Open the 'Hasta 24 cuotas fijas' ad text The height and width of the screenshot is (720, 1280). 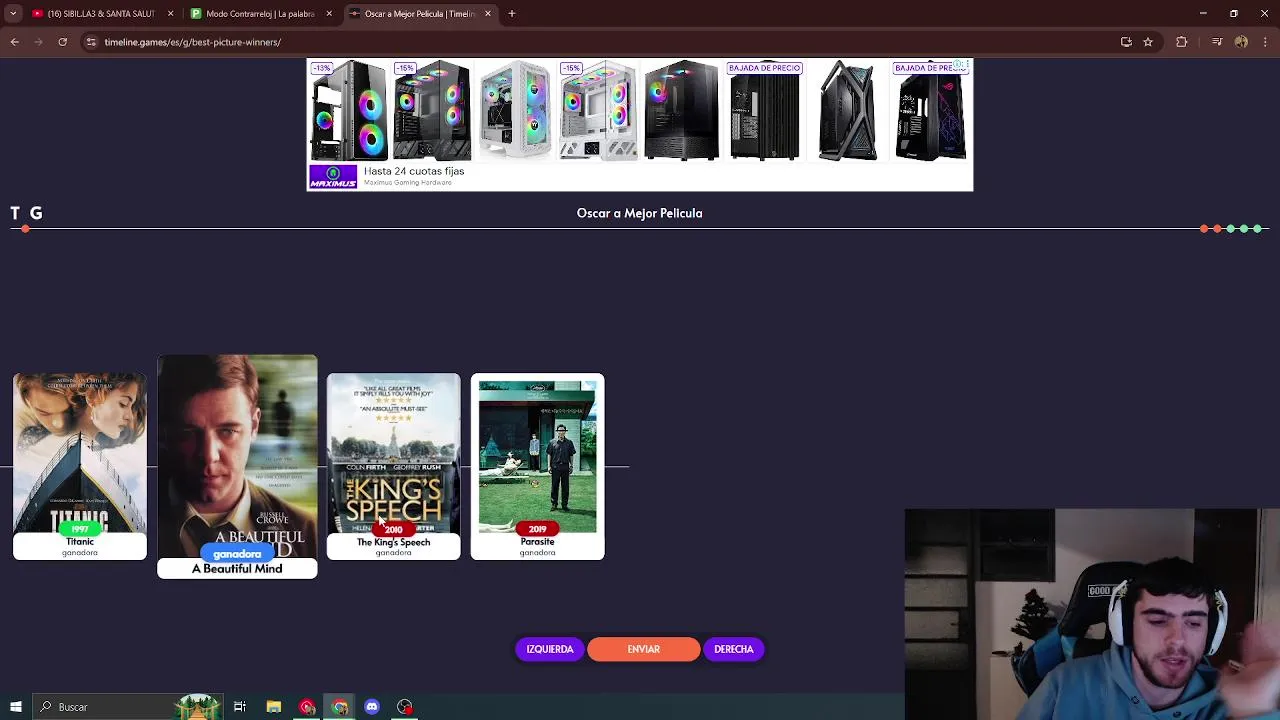pos(414,171)
